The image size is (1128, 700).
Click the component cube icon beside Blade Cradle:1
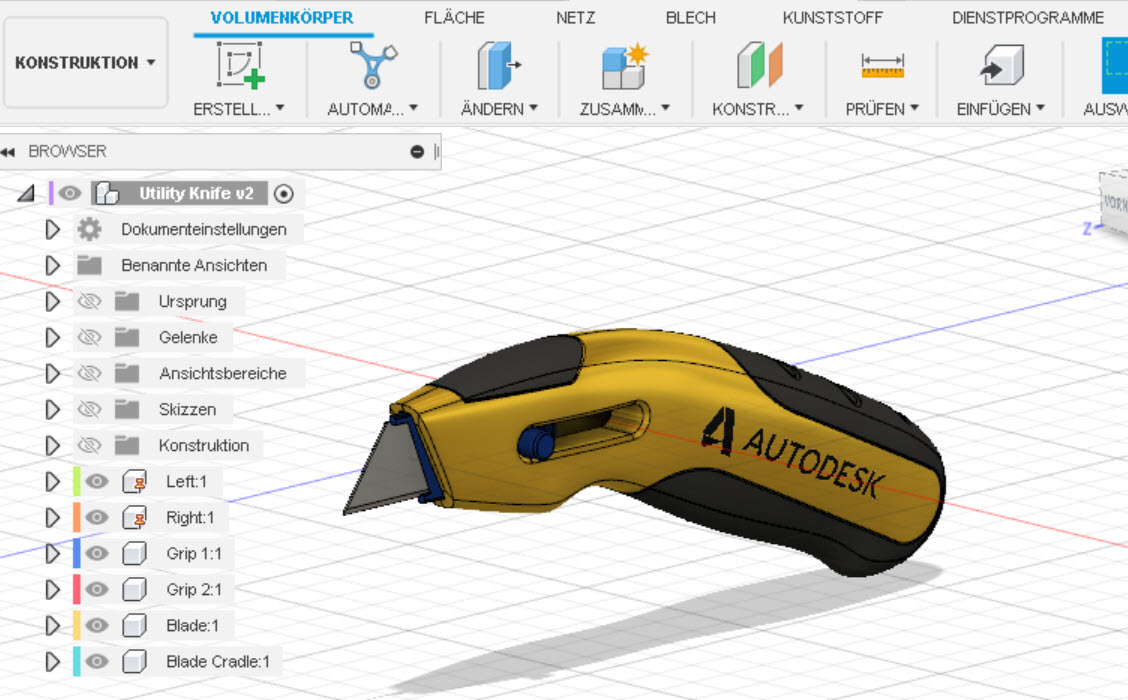click(x=135, y=661)
